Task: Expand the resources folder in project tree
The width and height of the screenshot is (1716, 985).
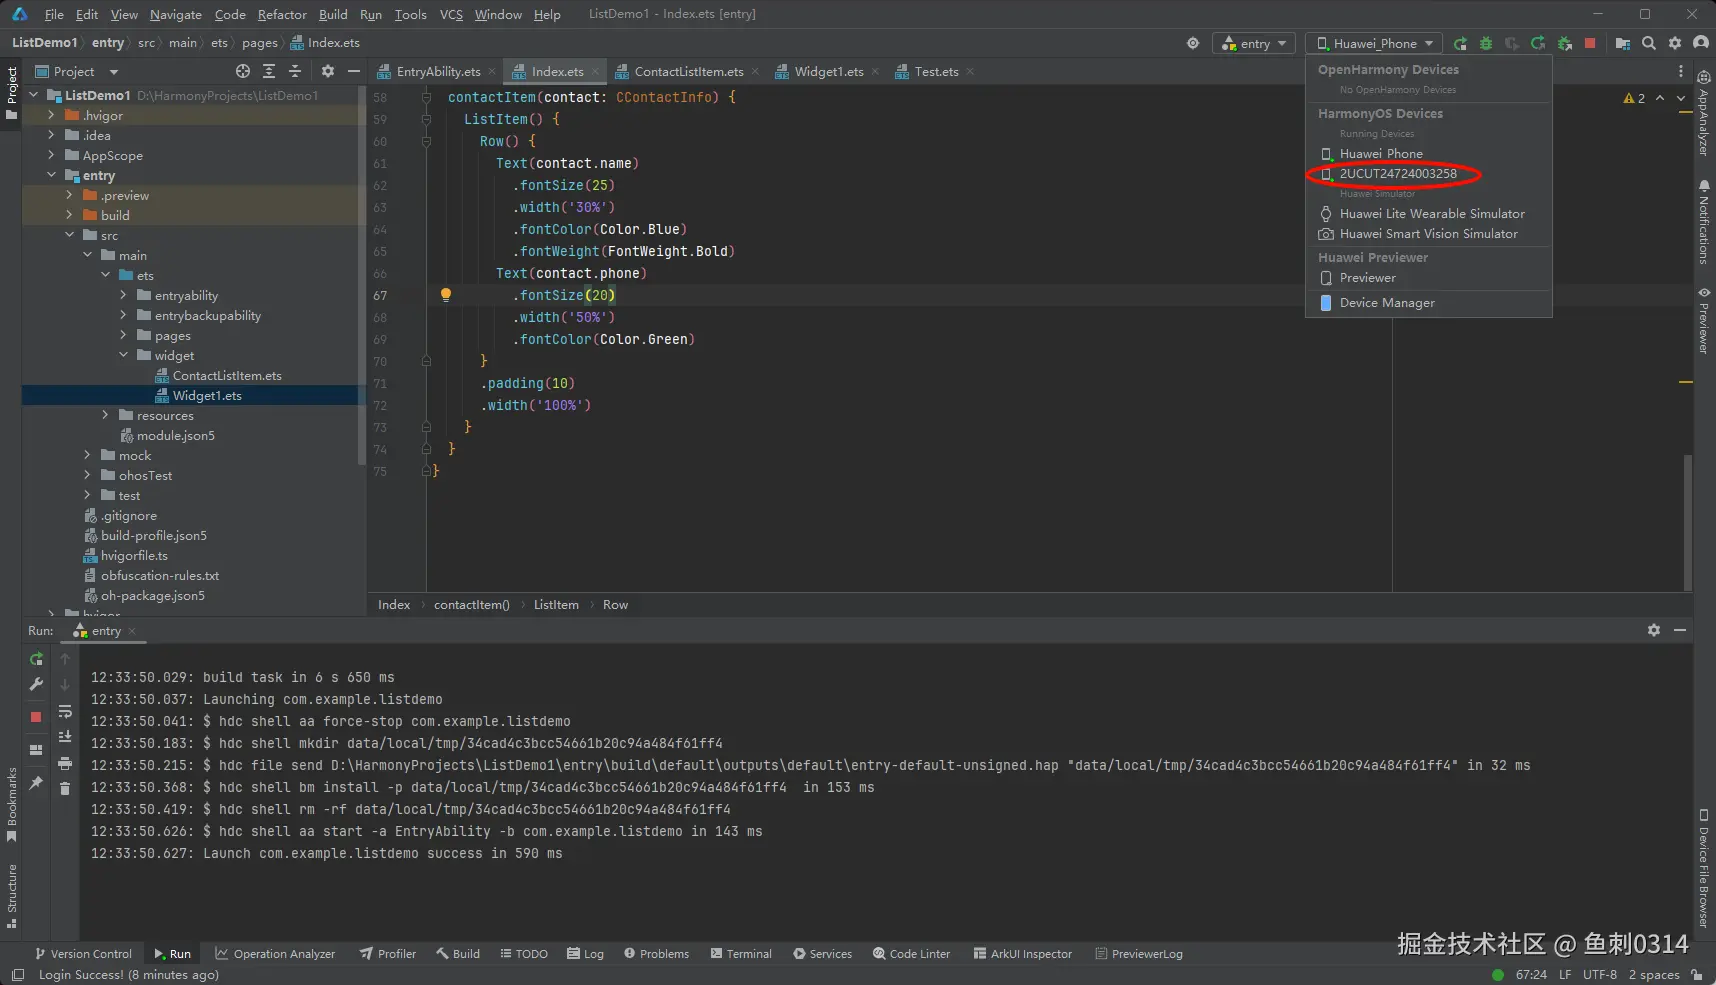Action: pyautogui.click(x=105, y=415)
